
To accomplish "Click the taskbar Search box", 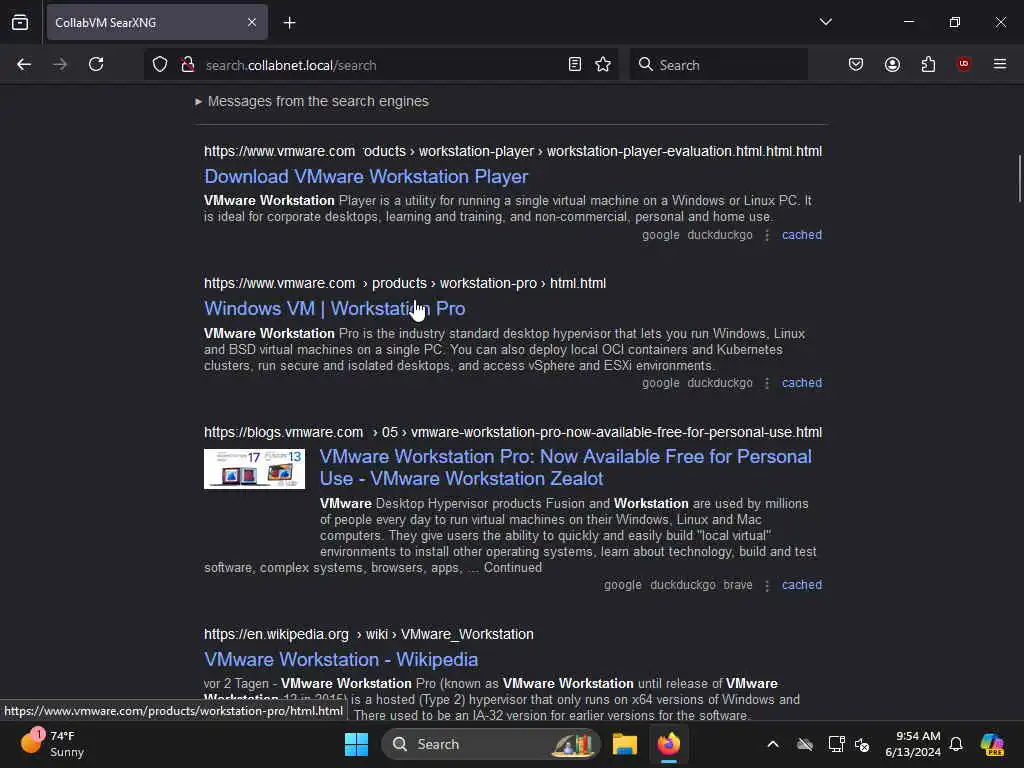I will point(491,744).
